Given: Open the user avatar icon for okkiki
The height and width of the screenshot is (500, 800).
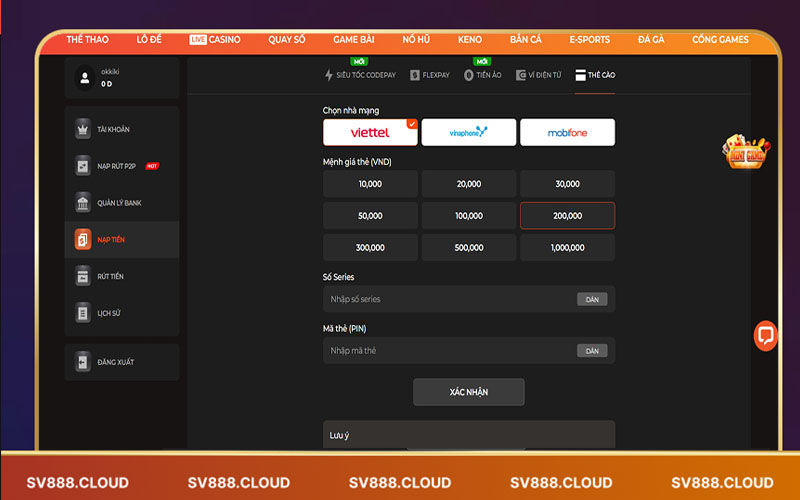Looking at the screenshot, I should (85, 78).
